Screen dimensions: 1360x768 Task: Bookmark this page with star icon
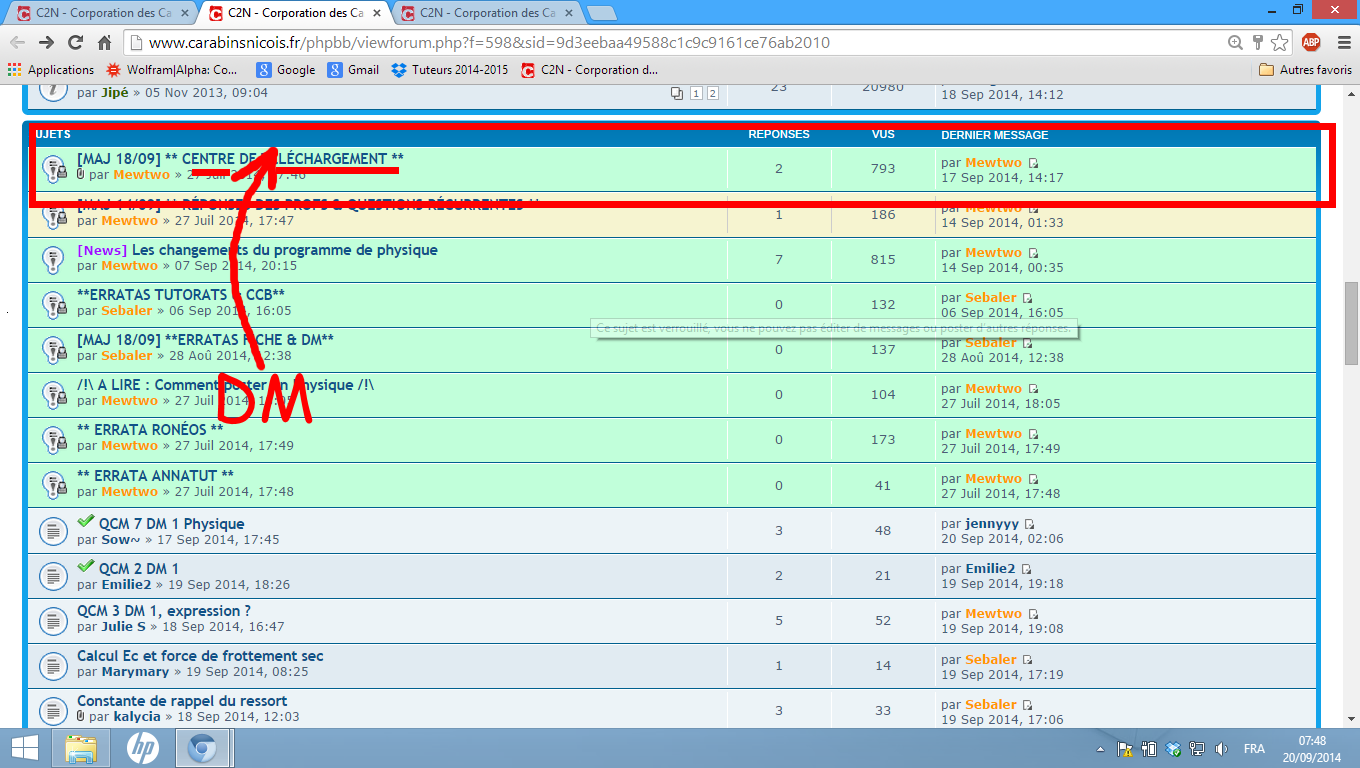pyautogui.click(x=1280, y=42)
